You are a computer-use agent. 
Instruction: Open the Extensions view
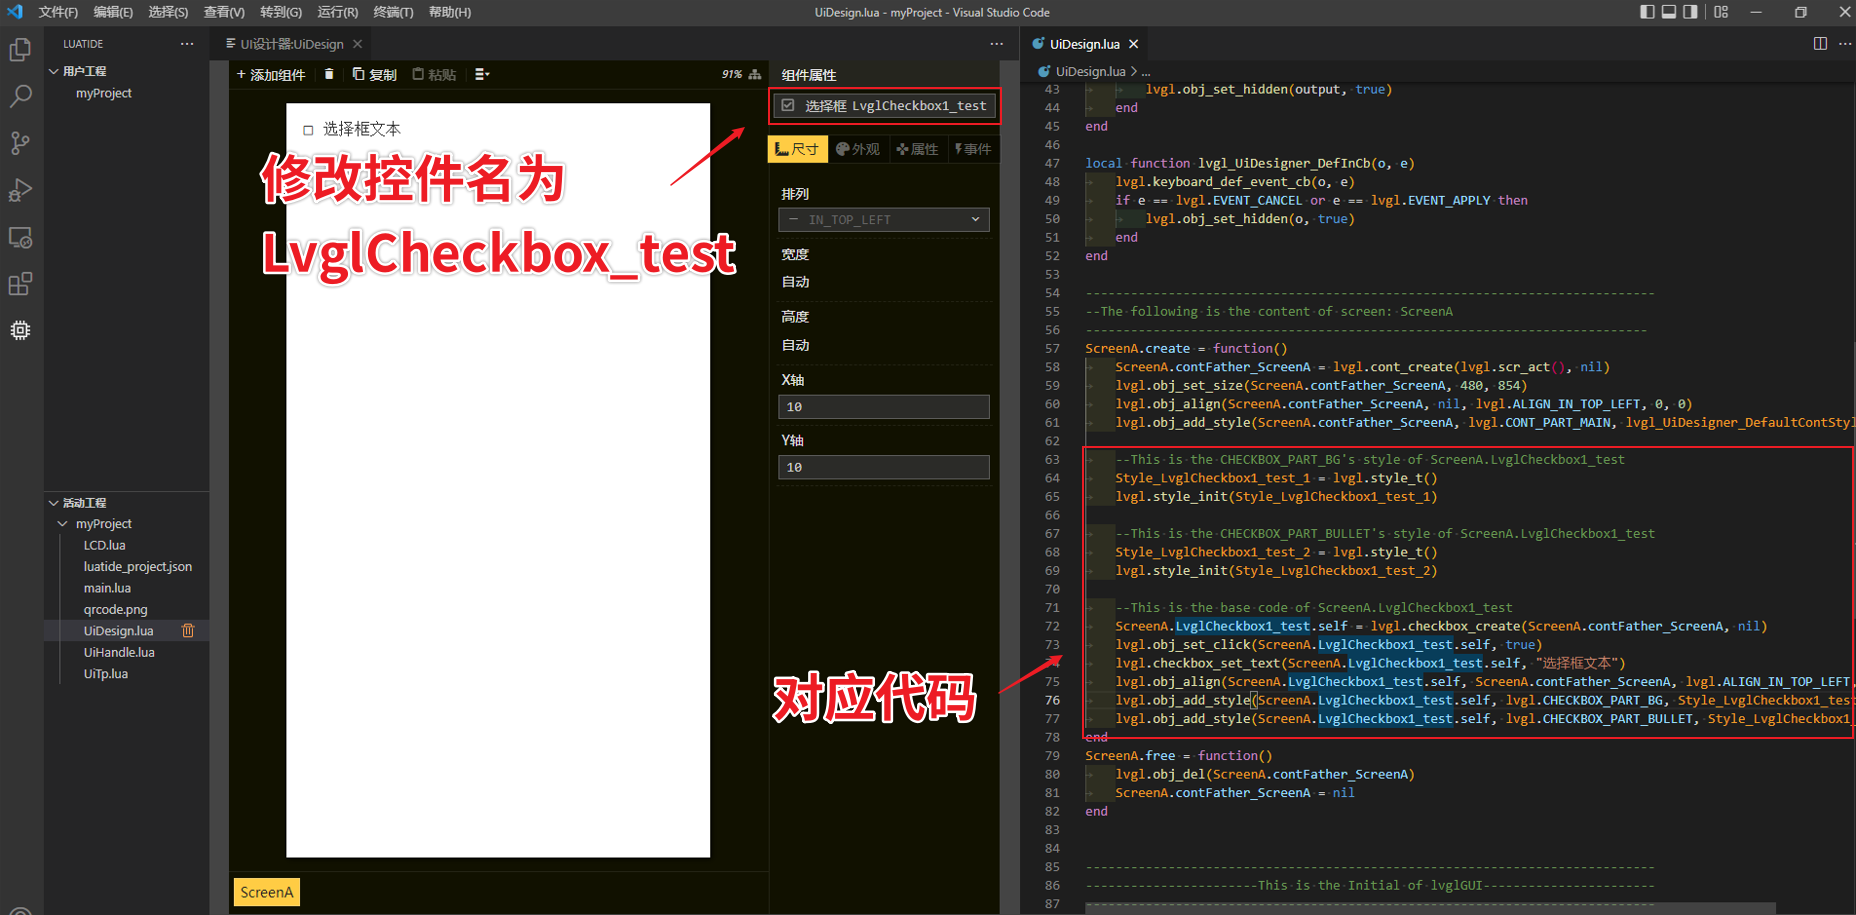click(20, 284)
